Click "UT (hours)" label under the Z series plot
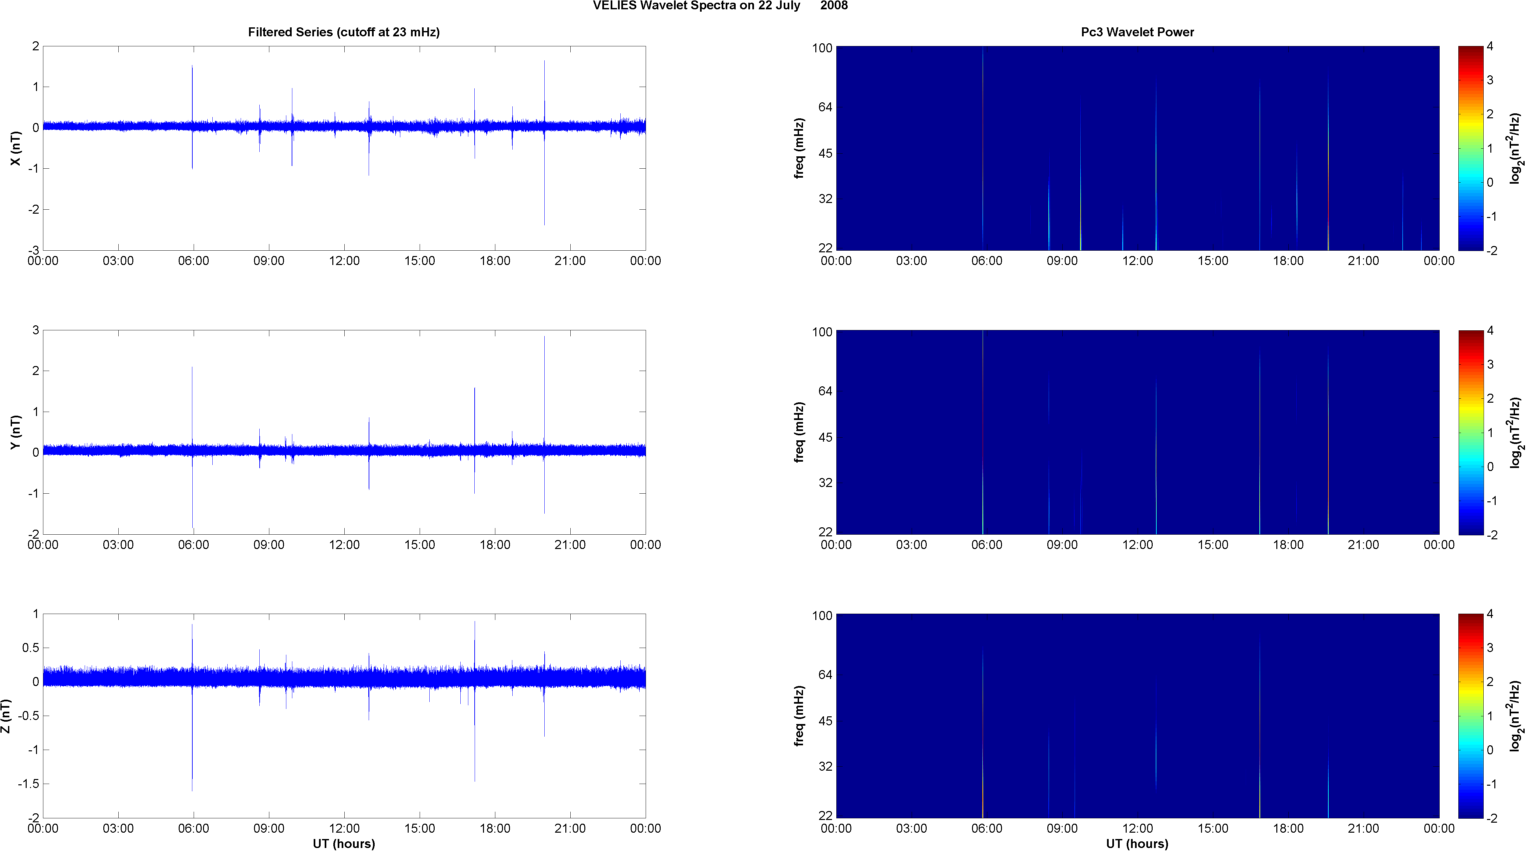The width and height of the screenshot is (1526, 851). coord(344,844)
